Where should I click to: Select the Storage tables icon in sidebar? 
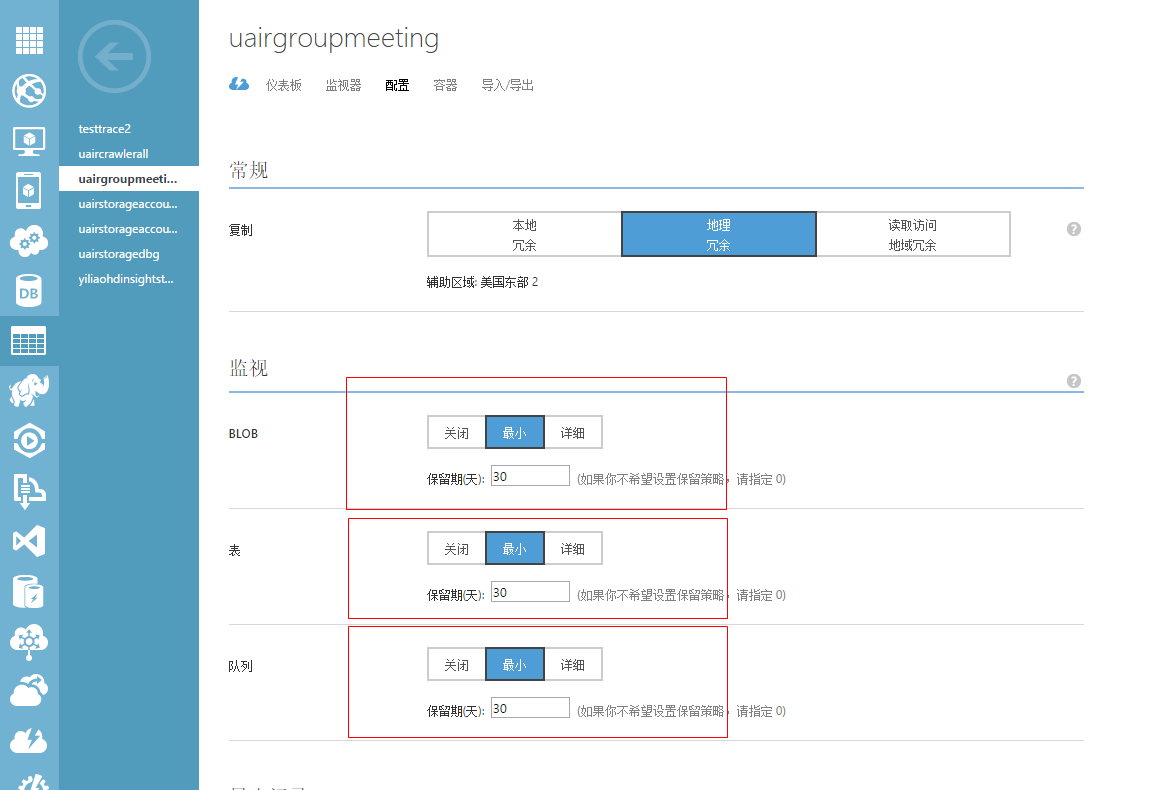coord(29,340)
